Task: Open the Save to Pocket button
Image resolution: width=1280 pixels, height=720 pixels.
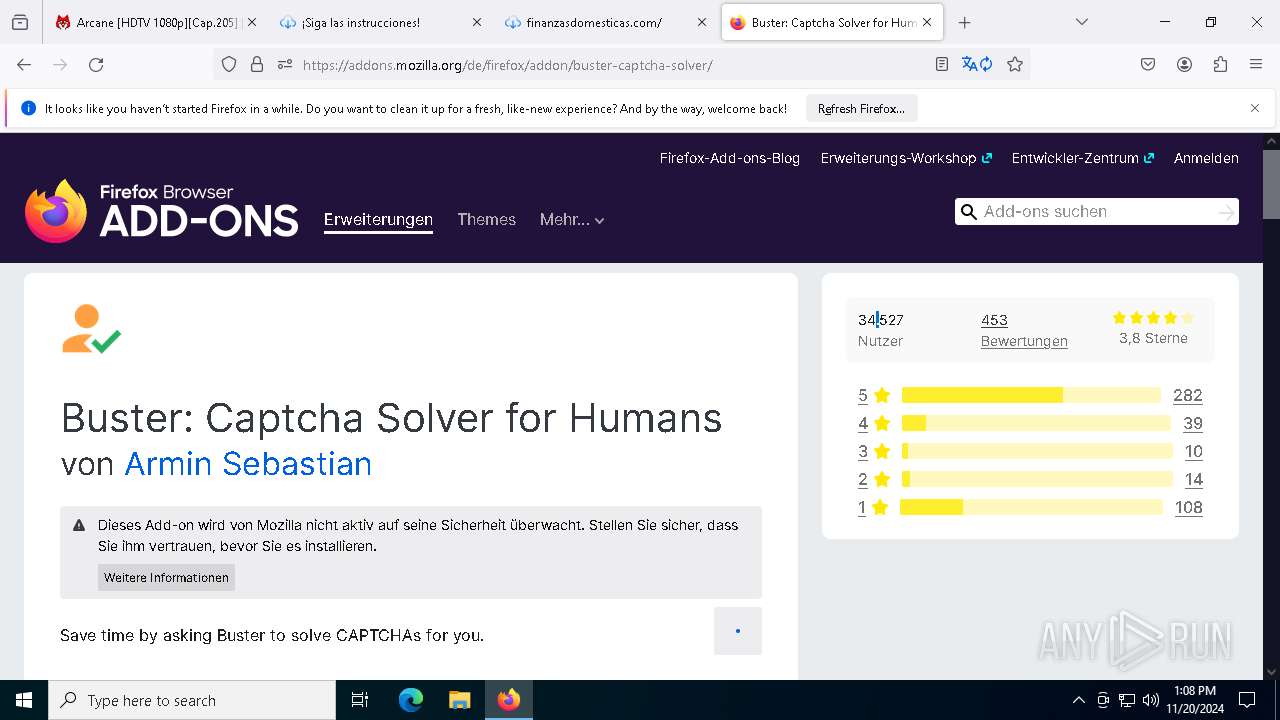Action: tap(1148, 64)
